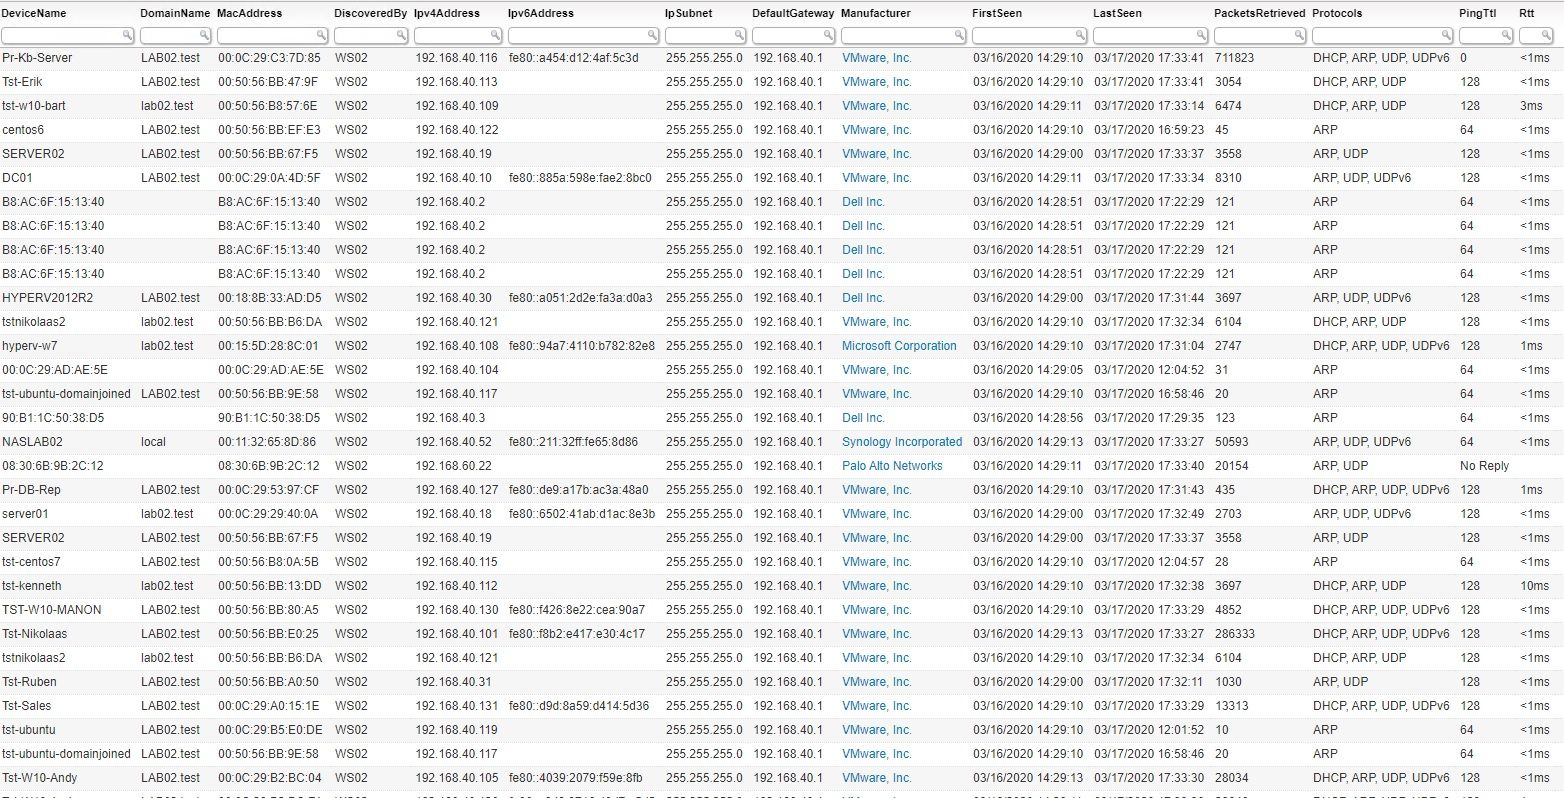Click the PingTtl column header

click(1478, 14)
